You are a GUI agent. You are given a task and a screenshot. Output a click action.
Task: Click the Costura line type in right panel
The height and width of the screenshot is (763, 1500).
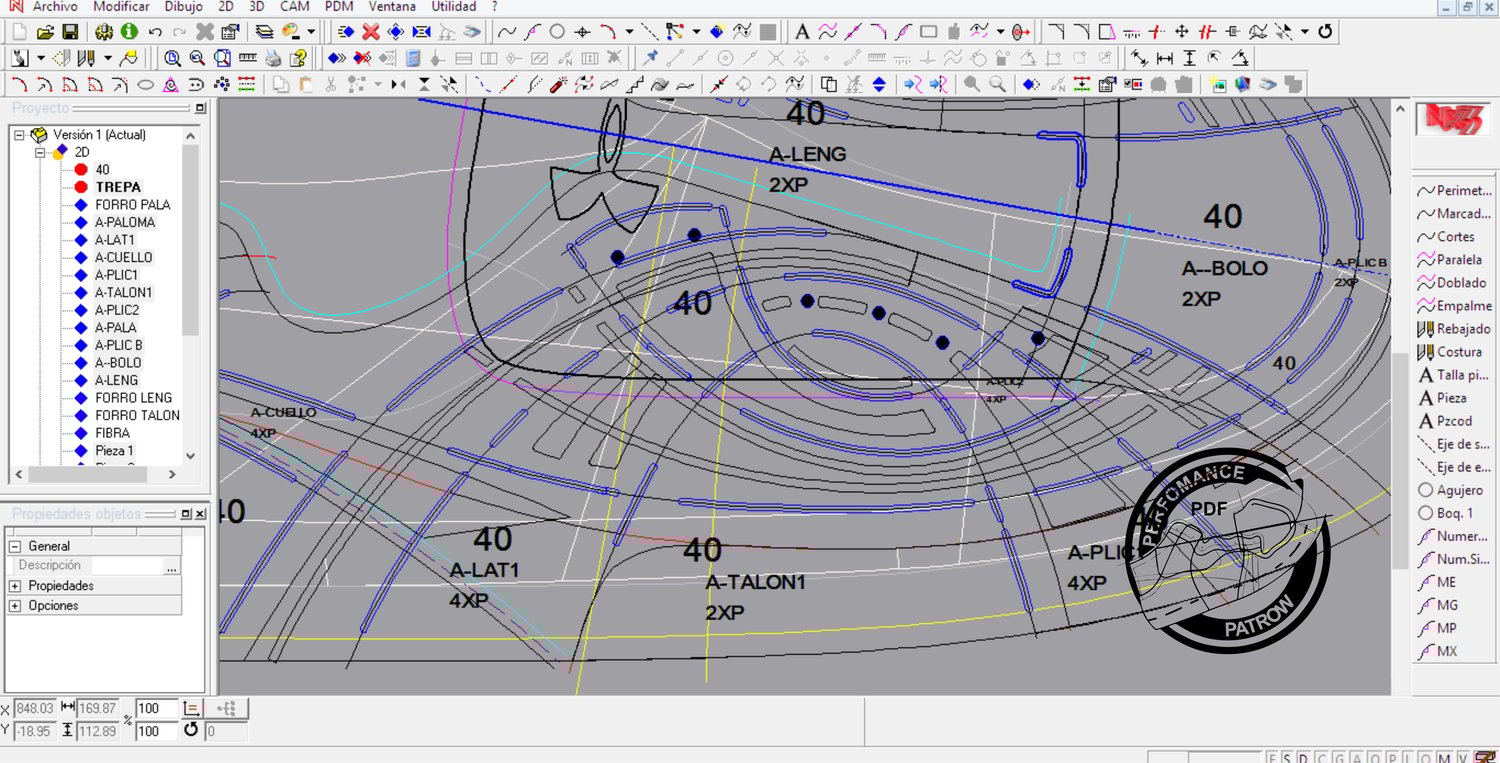(x=1458, y=352)
